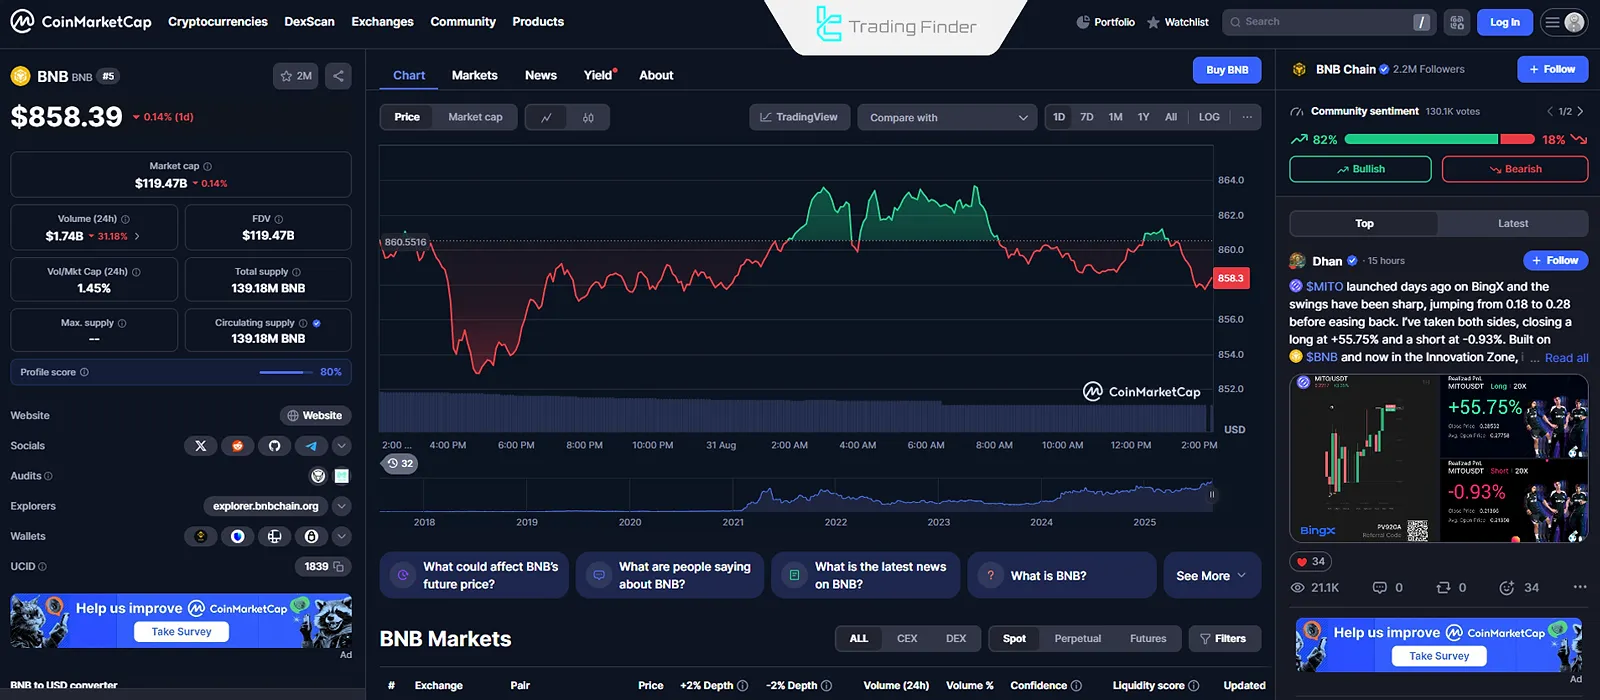Select the candlestick chart style
Viewport: 1600px width, 700px height.
(588, 118)
